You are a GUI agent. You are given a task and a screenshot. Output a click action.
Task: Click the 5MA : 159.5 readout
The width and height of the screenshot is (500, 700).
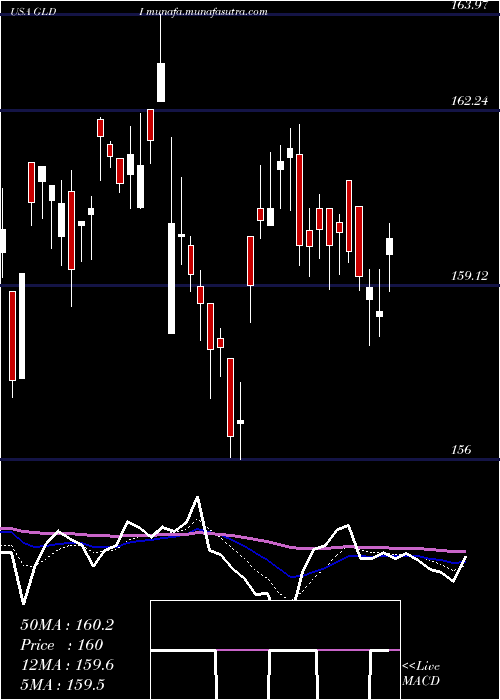pyautogui.click(x=62, y=685)
